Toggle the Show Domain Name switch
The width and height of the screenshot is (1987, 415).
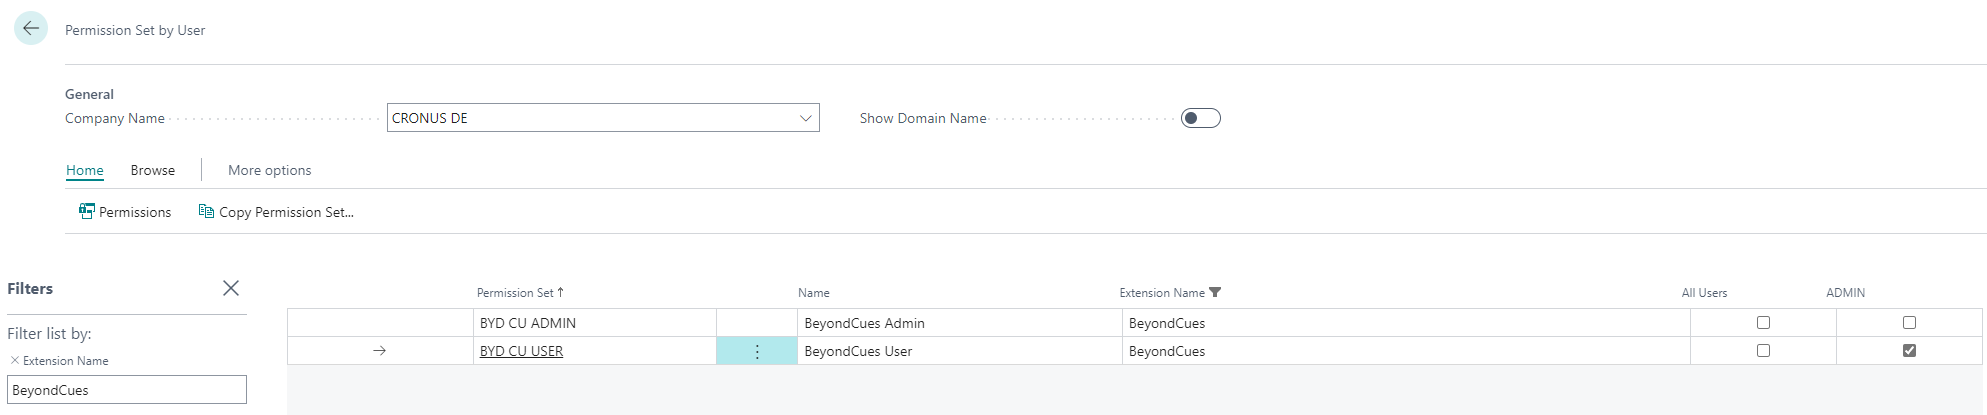click(1200, 118)
